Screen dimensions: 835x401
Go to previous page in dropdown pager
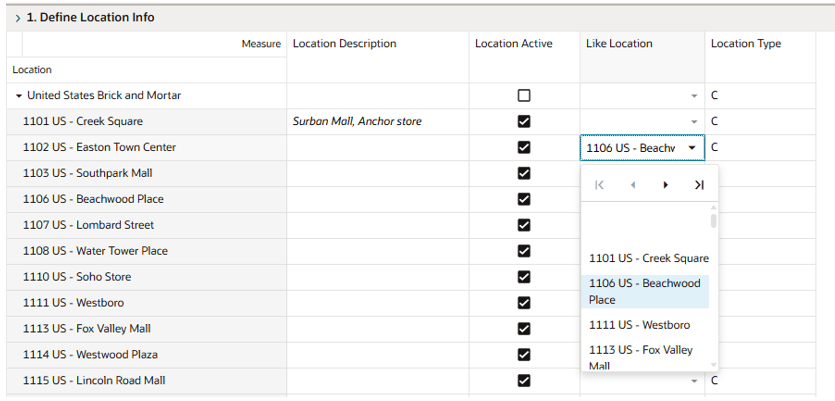633,185
